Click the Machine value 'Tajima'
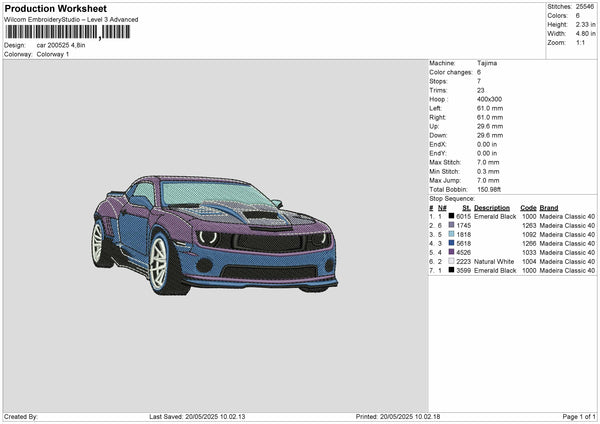 click(x=487, y=63)
